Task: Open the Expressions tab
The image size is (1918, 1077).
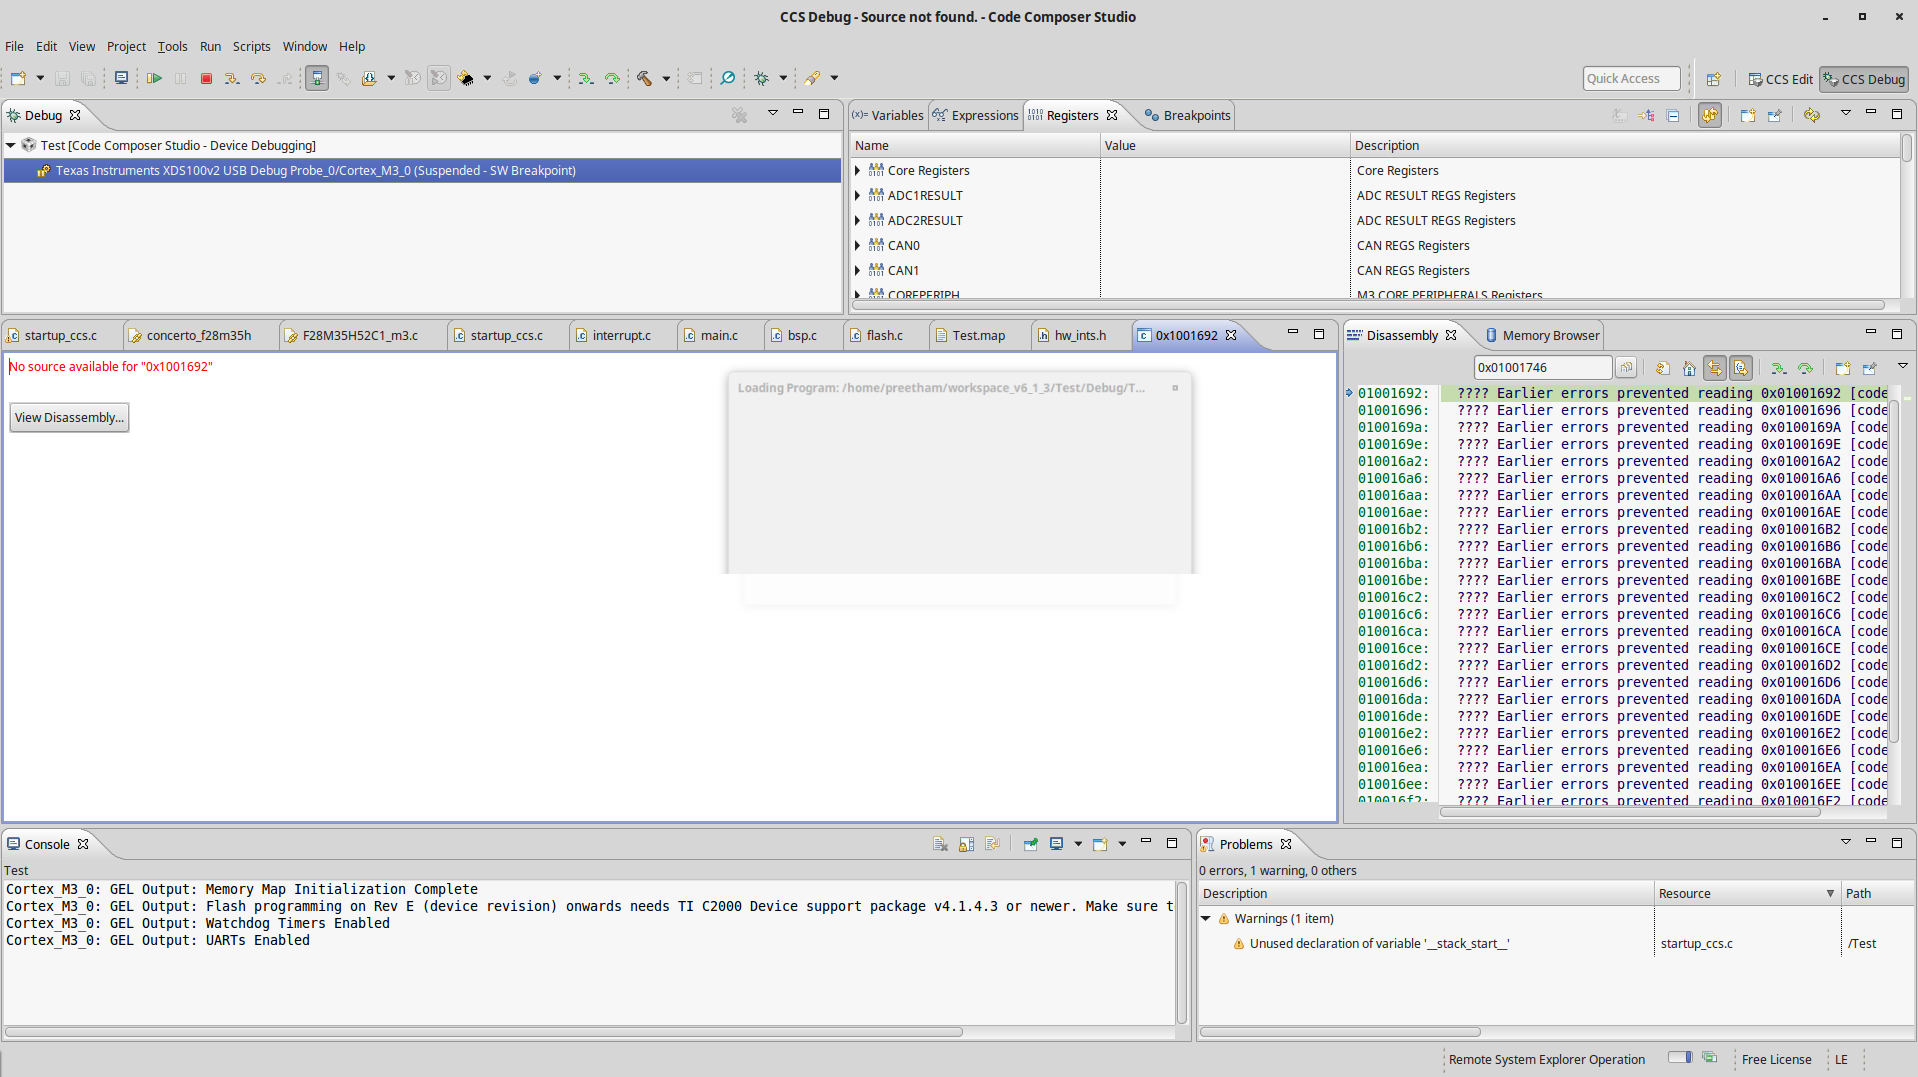Action: pos(976,115)
